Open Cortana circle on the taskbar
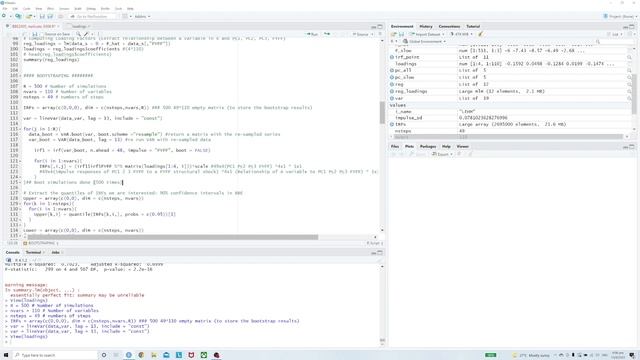This screenshot has width=640, height=360. coord(104,355)
